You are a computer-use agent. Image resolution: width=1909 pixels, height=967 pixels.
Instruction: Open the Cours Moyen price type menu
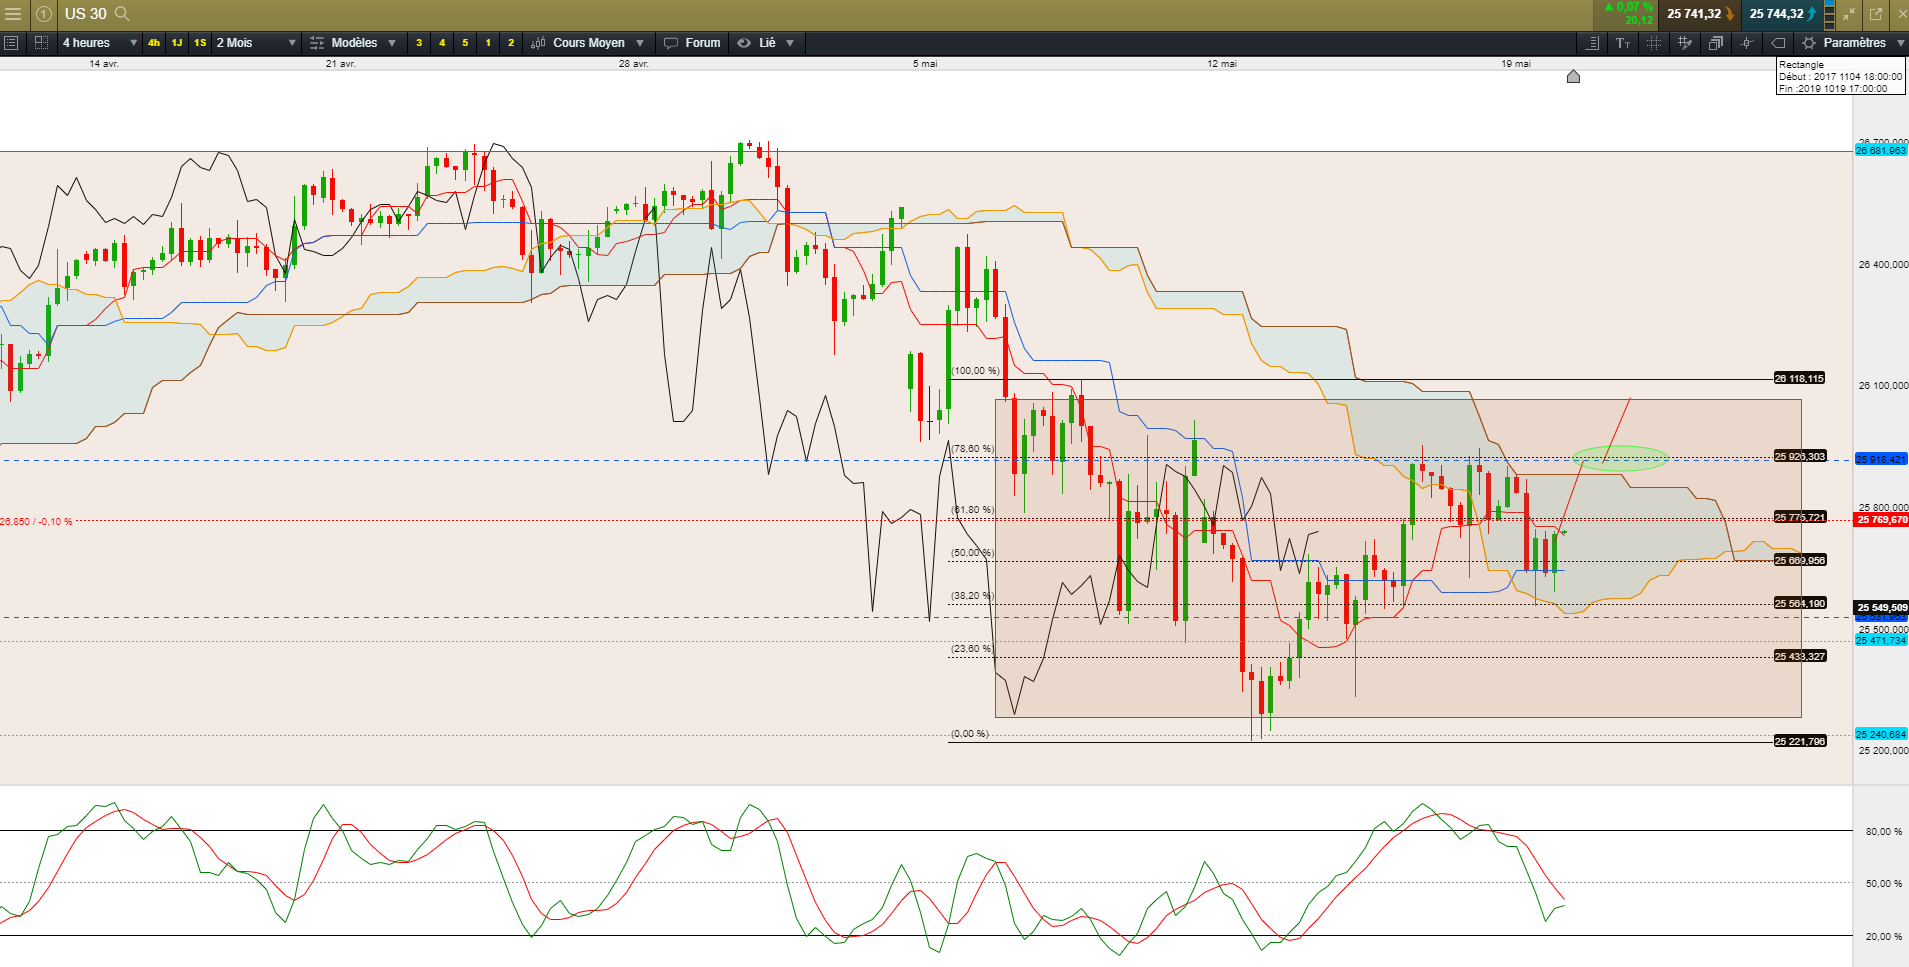pyautogui.click(x=589, y=43)
